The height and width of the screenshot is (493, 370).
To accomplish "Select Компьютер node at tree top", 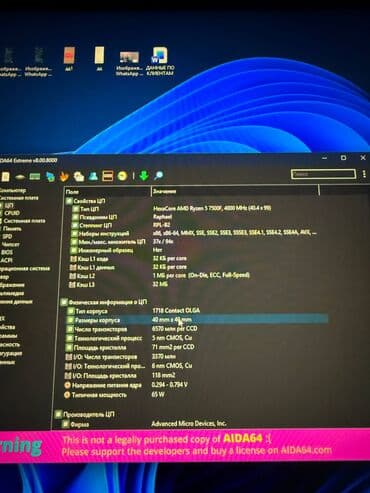I will point(13,190).
